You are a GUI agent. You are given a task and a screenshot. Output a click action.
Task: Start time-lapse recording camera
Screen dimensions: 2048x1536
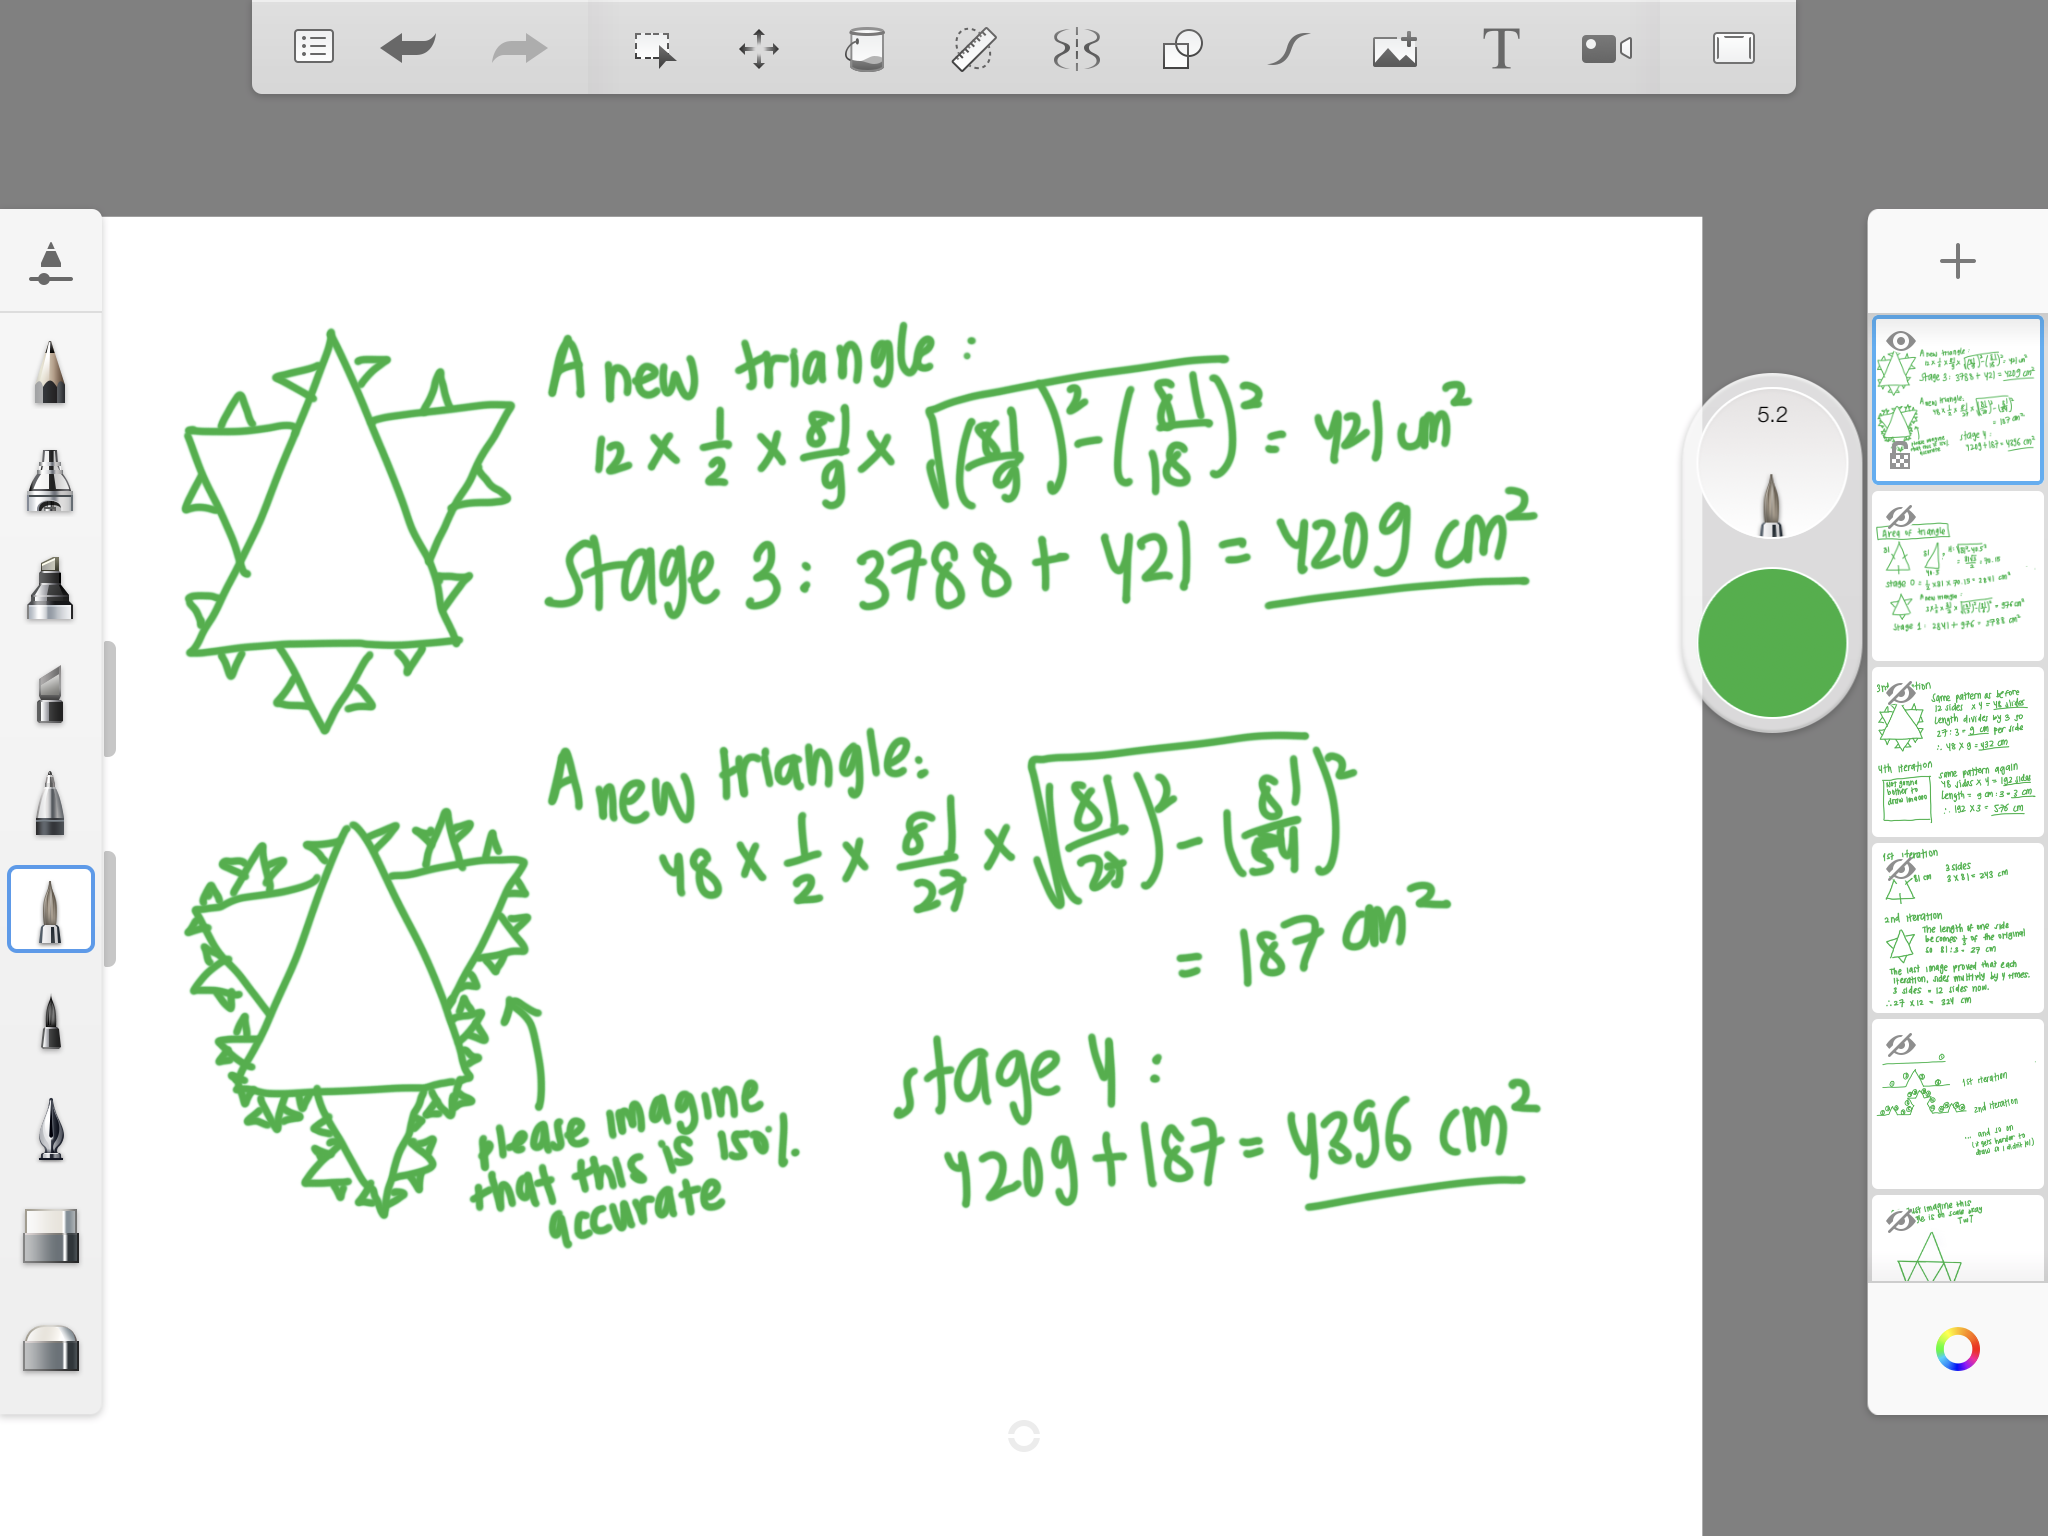coord(1606,48)
